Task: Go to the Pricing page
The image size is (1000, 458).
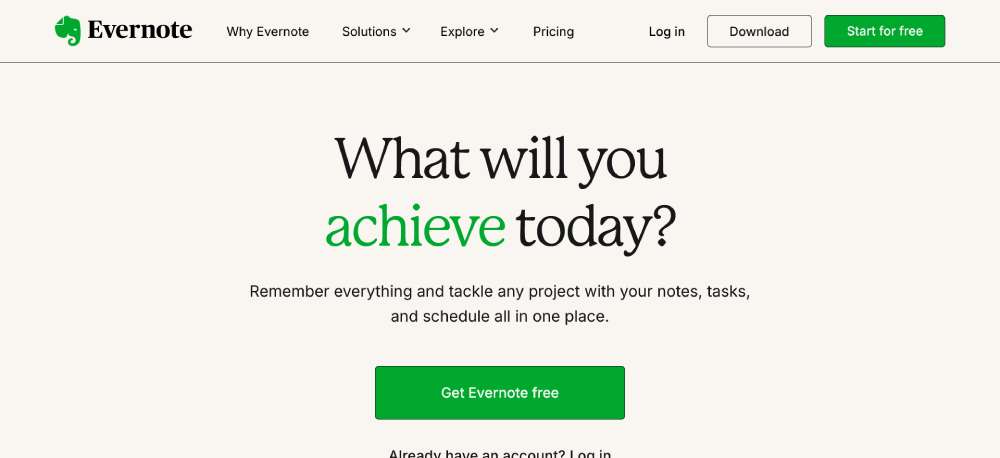Action: (553, 31)
